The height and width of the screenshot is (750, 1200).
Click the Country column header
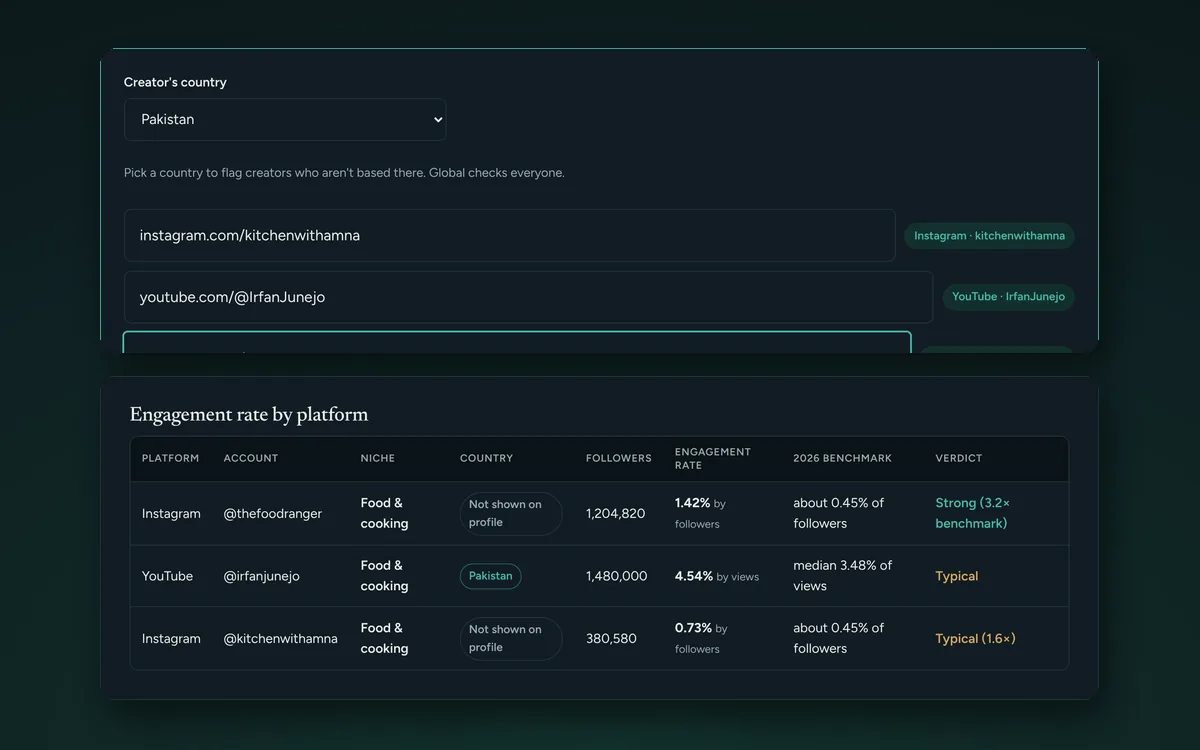pyautogui.click(x=486, y=458)
